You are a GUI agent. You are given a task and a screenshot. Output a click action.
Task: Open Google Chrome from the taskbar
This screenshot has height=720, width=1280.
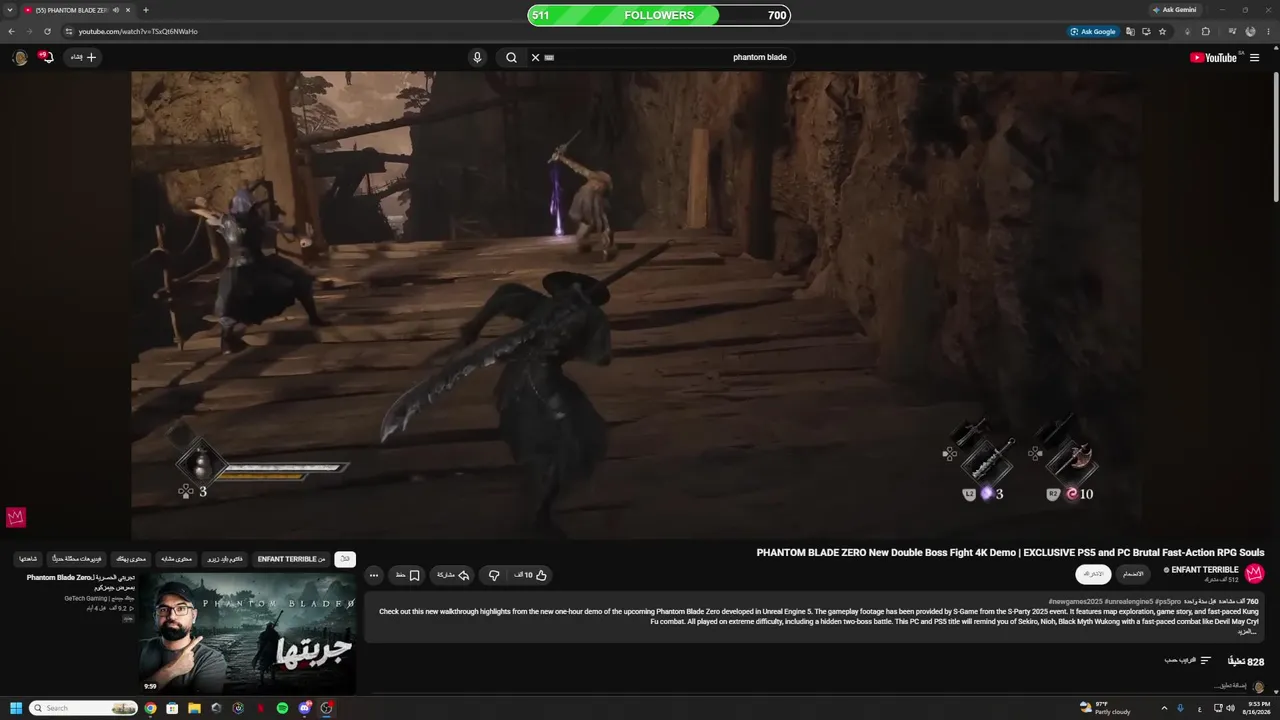(150, 708)
